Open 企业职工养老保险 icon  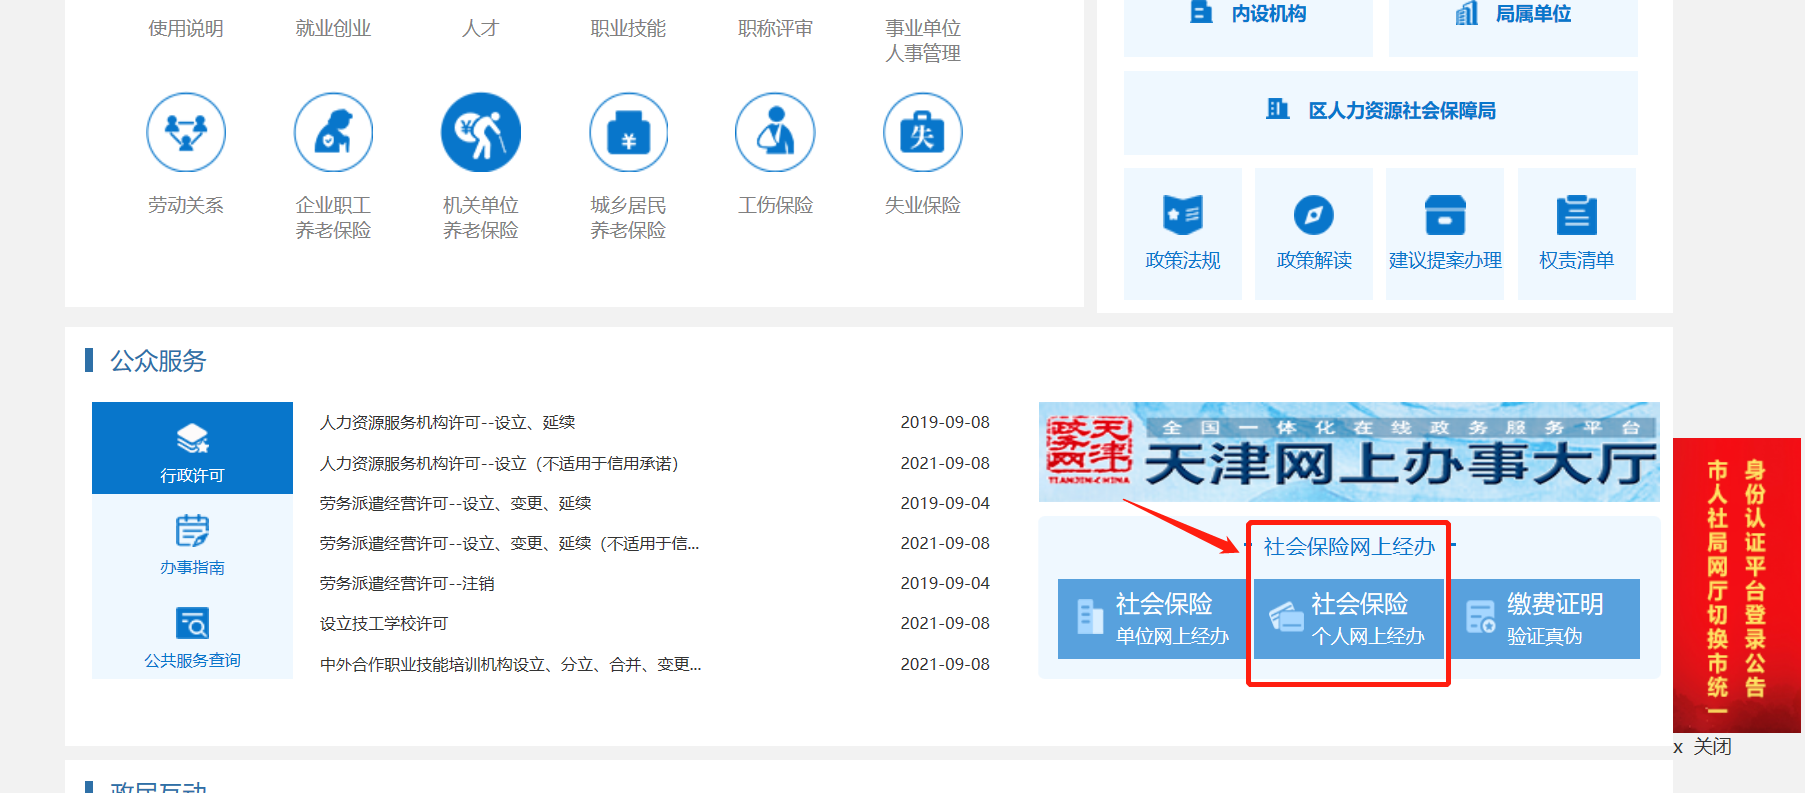[333, 132]
